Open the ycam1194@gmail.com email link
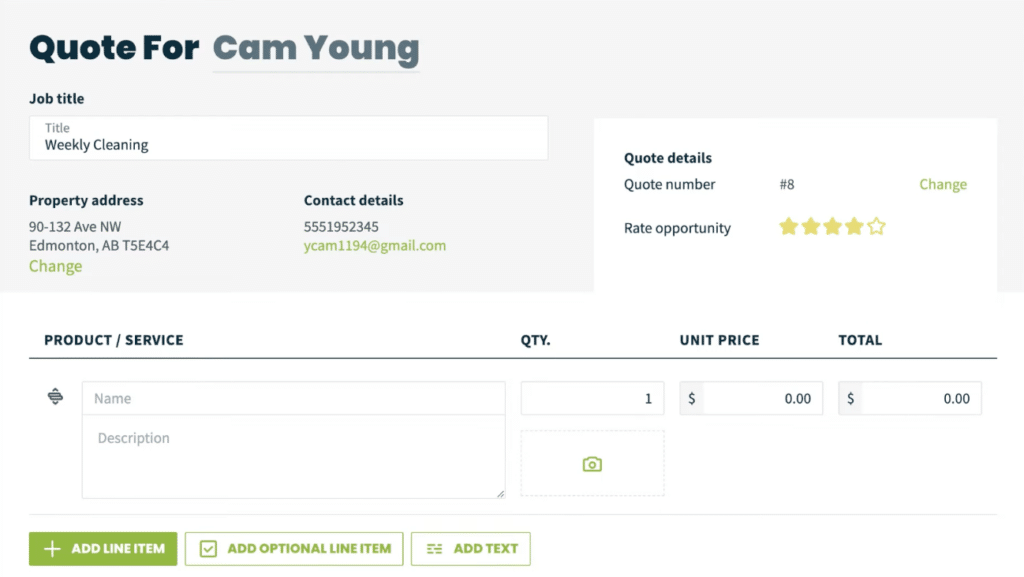 coord(375,245)
